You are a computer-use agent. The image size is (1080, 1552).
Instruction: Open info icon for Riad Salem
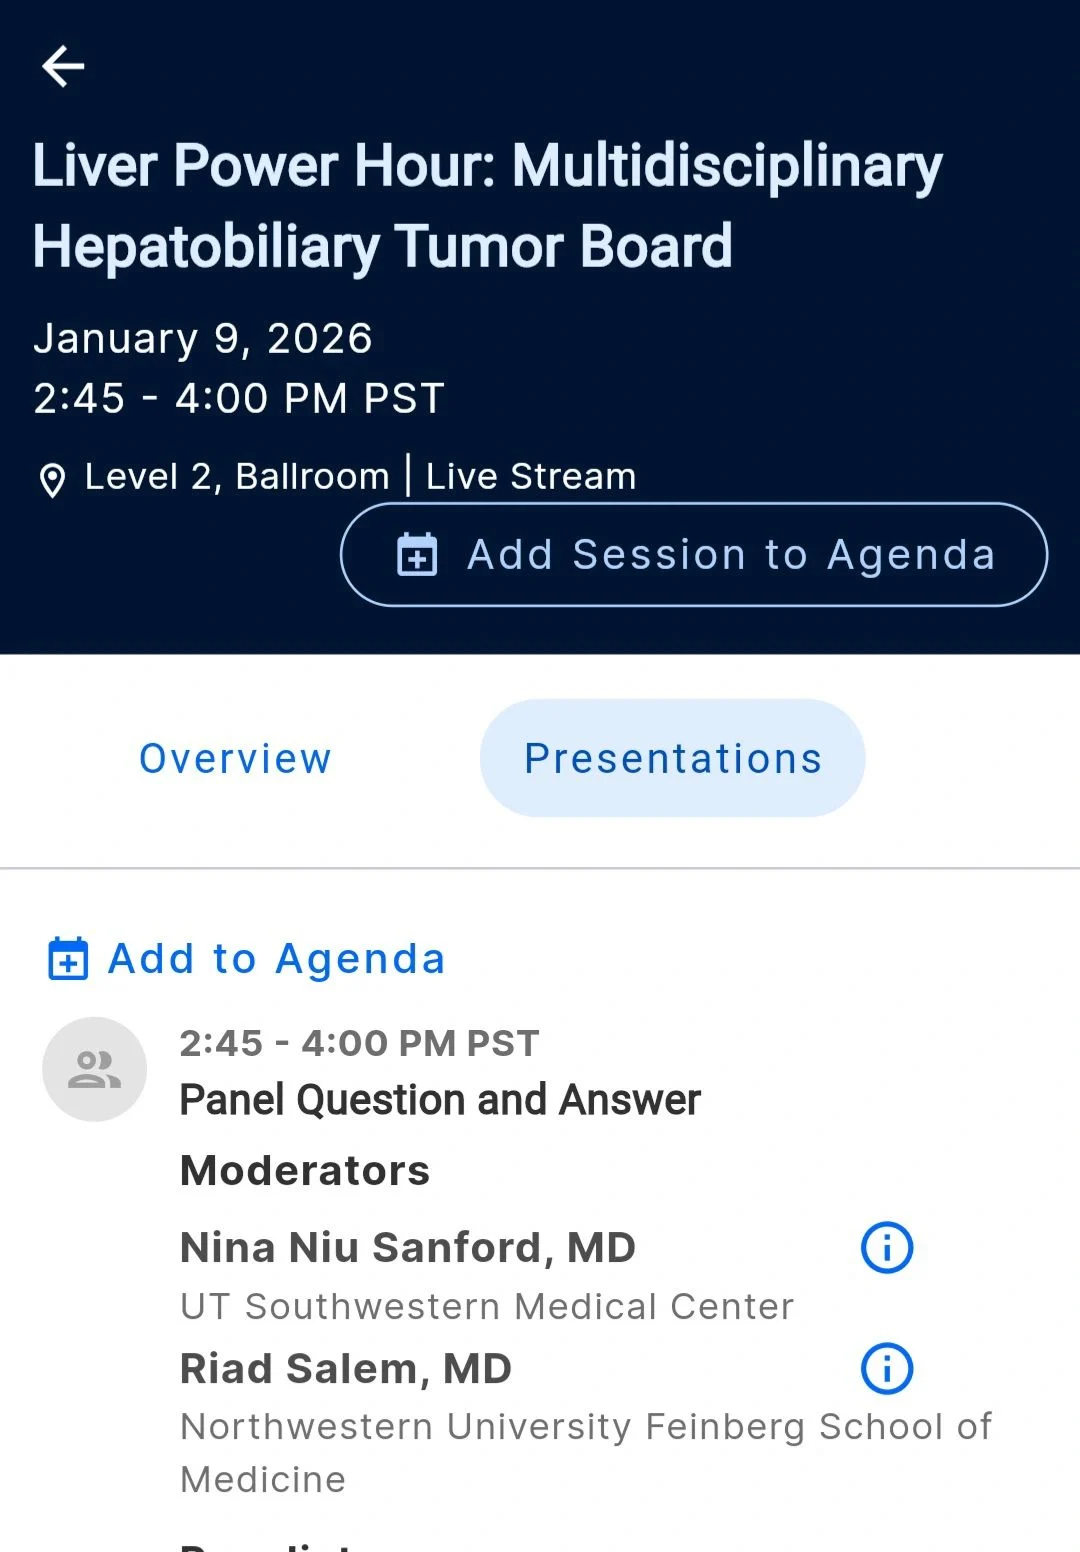coord(886,1368)
